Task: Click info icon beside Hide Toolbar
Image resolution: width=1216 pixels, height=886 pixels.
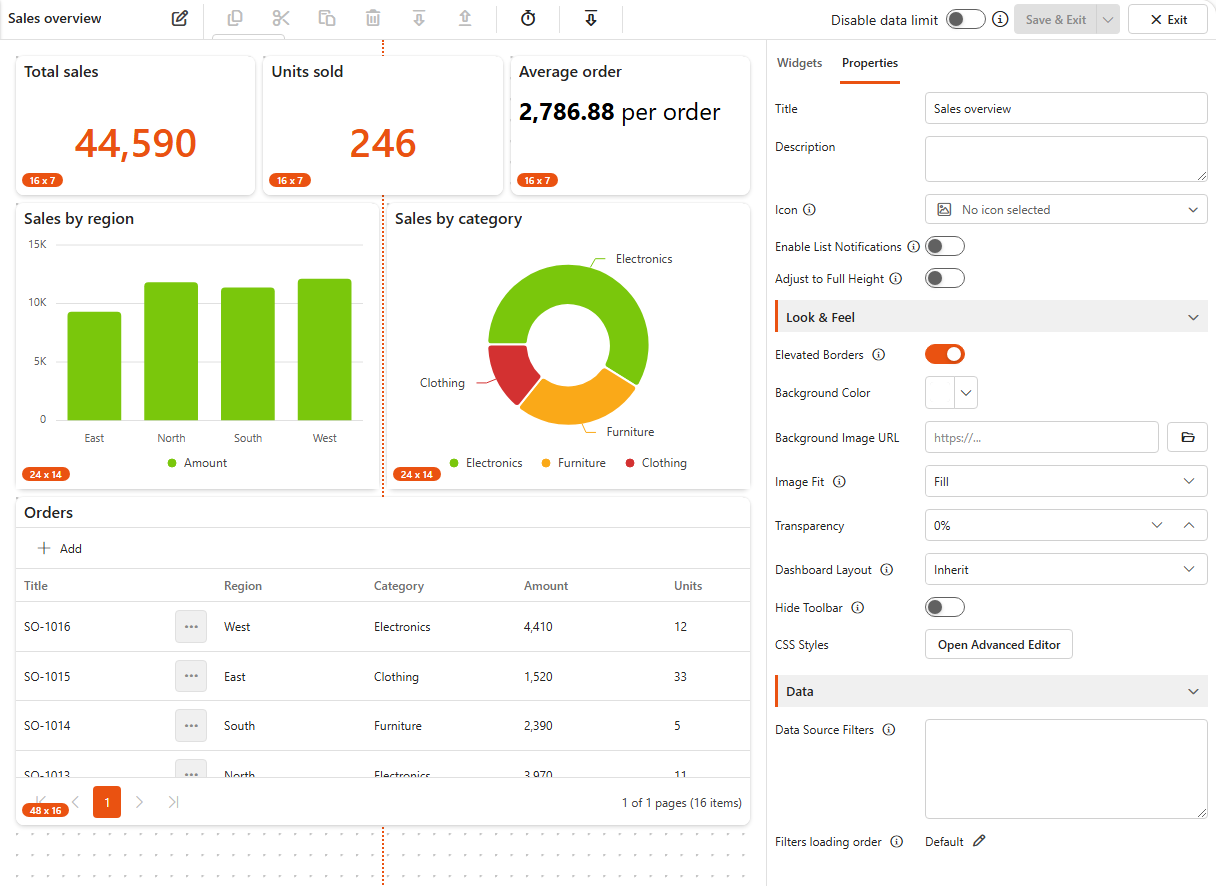Action: (857, 608)
